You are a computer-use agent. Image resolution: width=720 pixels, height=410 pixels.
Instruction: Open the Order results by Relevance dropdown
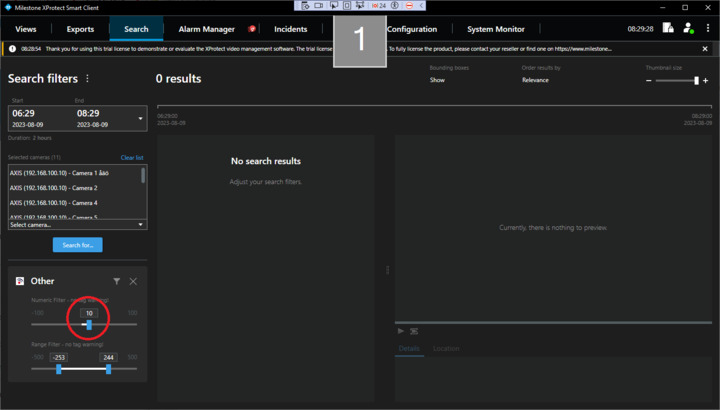click(x=535, y=80)
